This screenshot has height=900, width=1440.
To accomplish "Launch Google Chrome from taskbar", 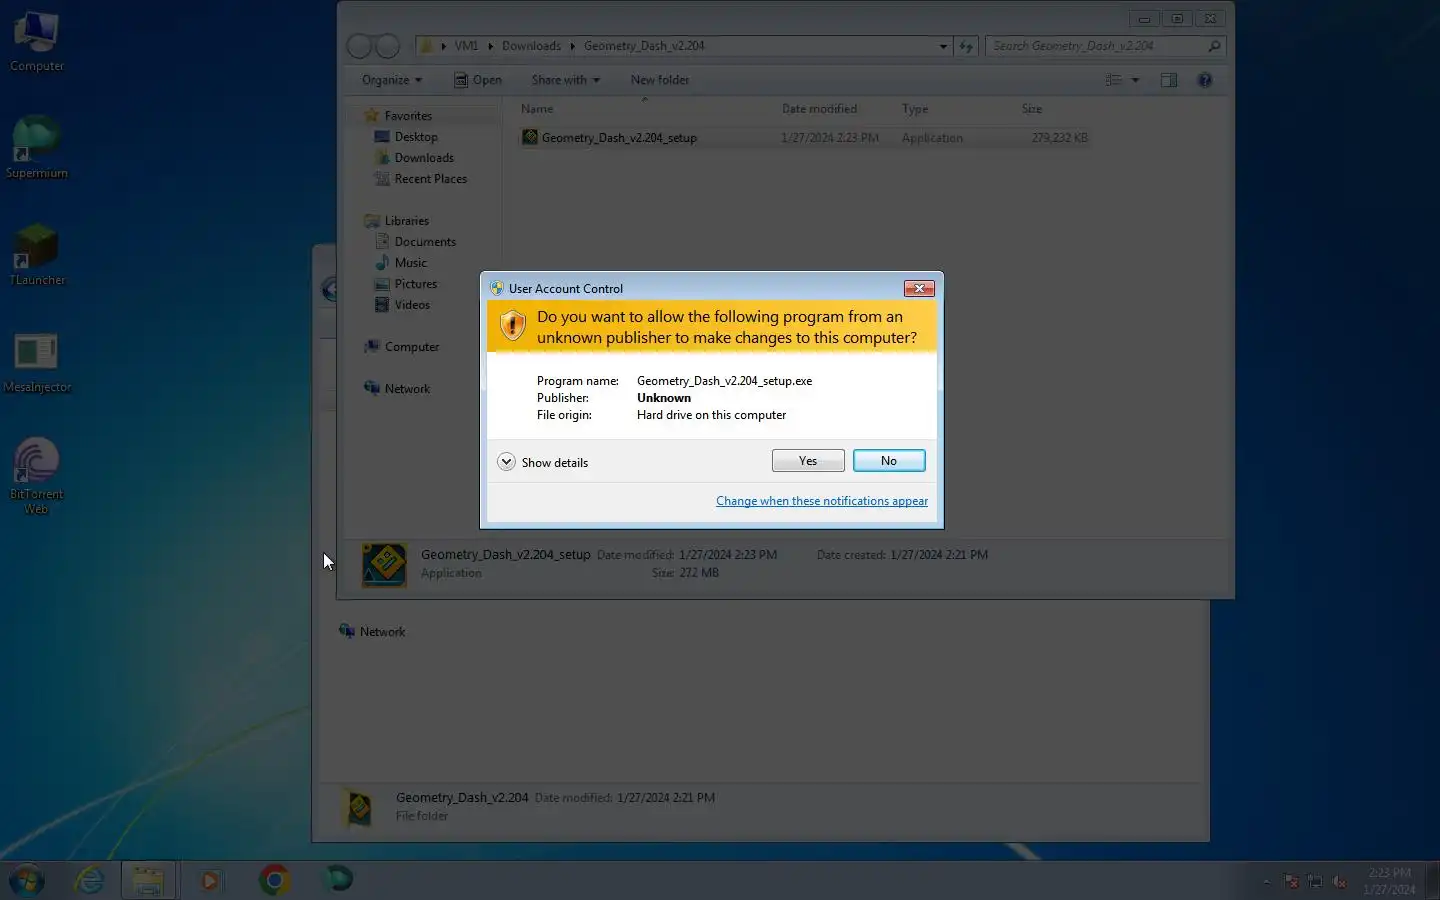I will click(x=274, y=880).
